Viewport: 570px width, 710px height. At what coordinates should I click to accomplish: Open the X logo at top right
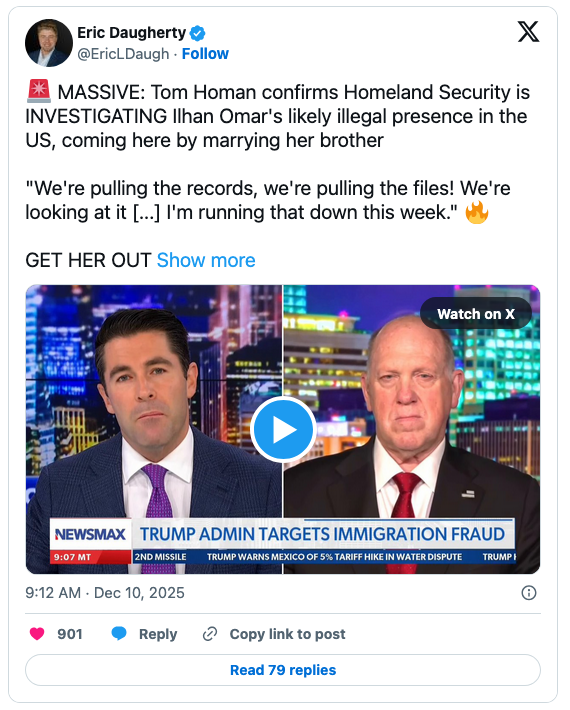[528, 32]
